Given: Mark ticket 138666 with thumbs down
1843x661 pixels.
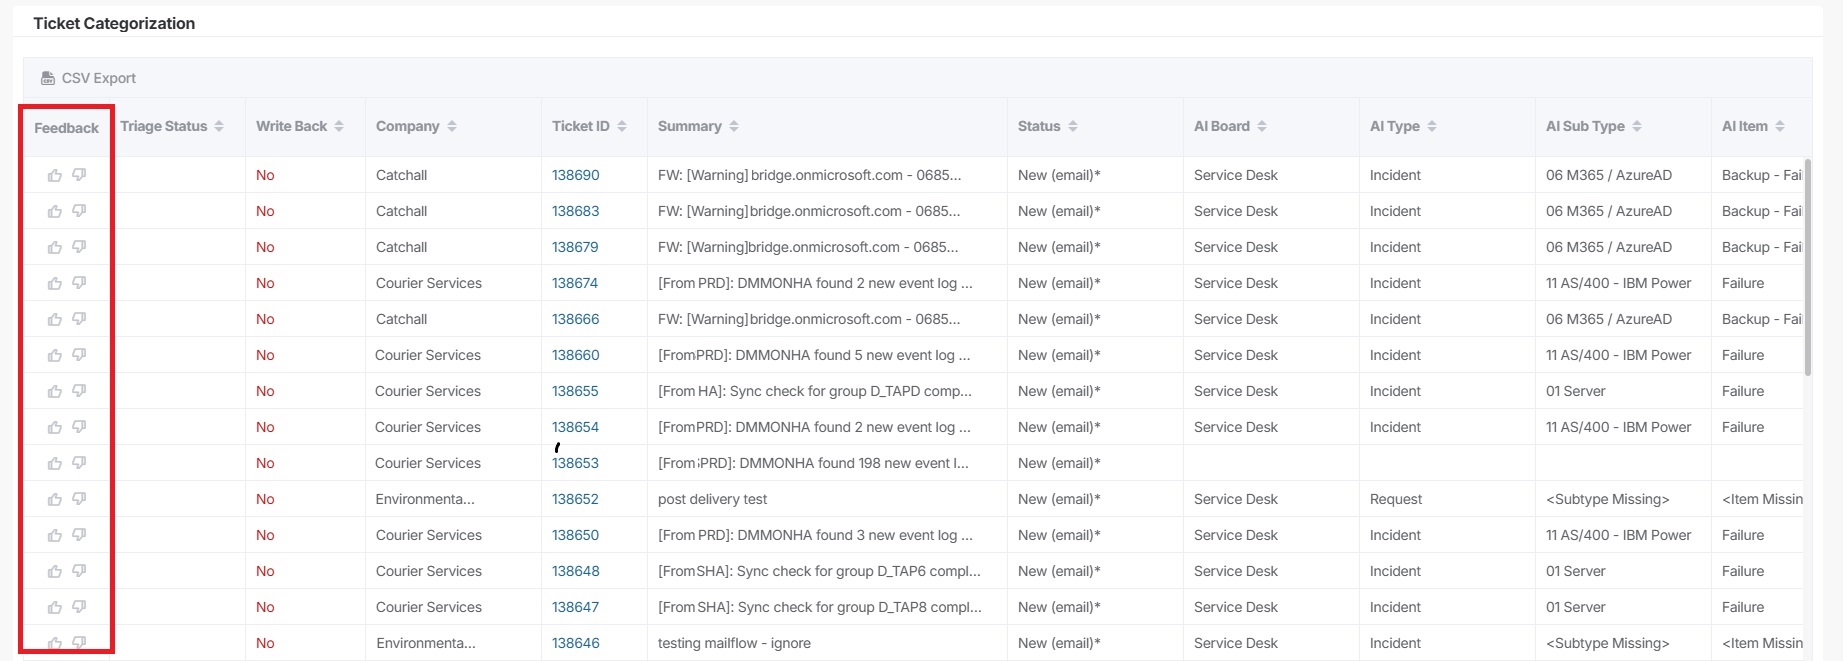Looking at the screenshot, I should 79,319.
